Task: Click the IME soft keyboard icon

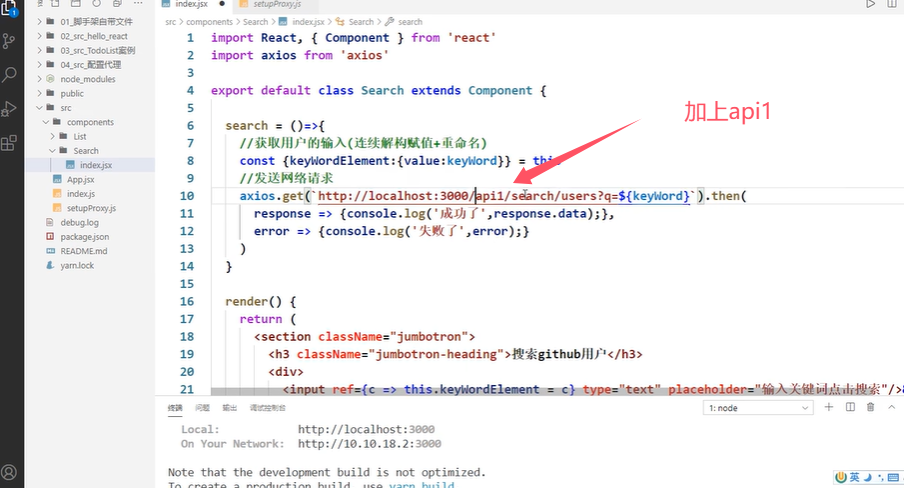Action: [893, 477]
